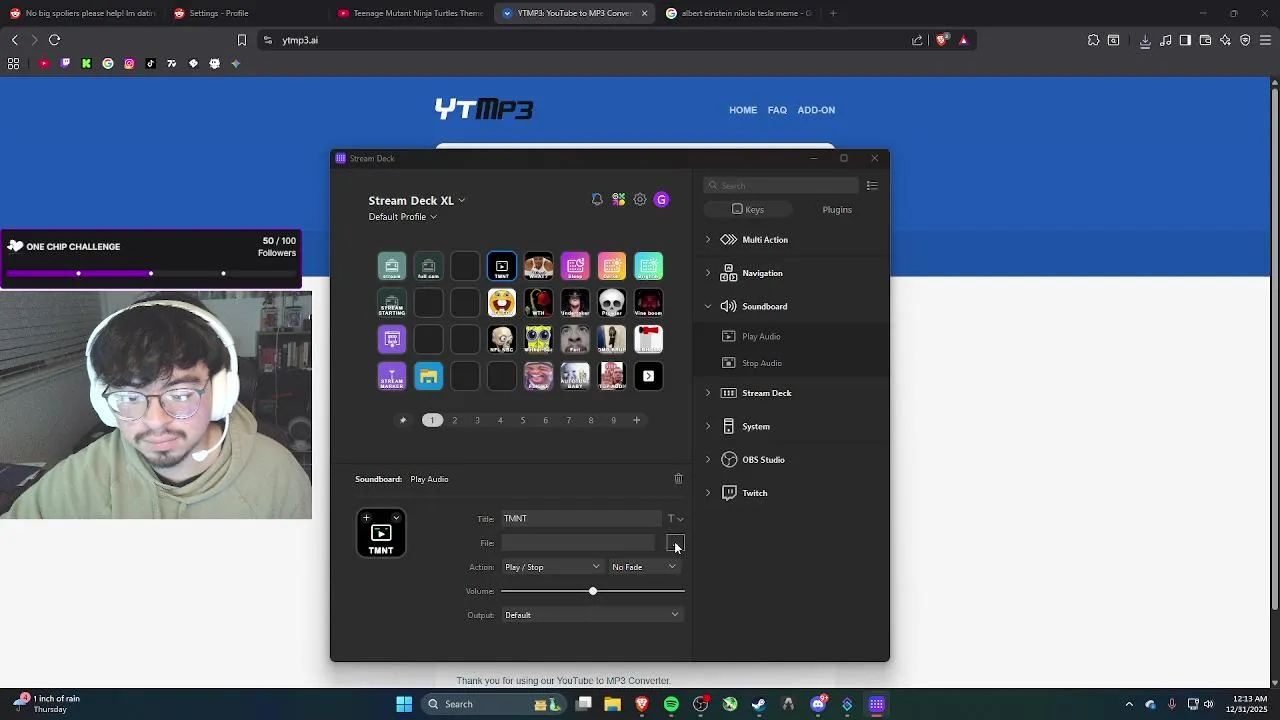Select the laughing emoji key

[x=502, y=303]
